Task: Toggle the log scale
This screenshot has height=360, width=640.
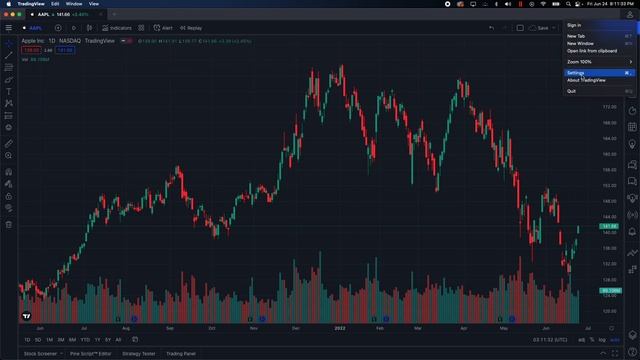Action: click(x=602, y=340)
